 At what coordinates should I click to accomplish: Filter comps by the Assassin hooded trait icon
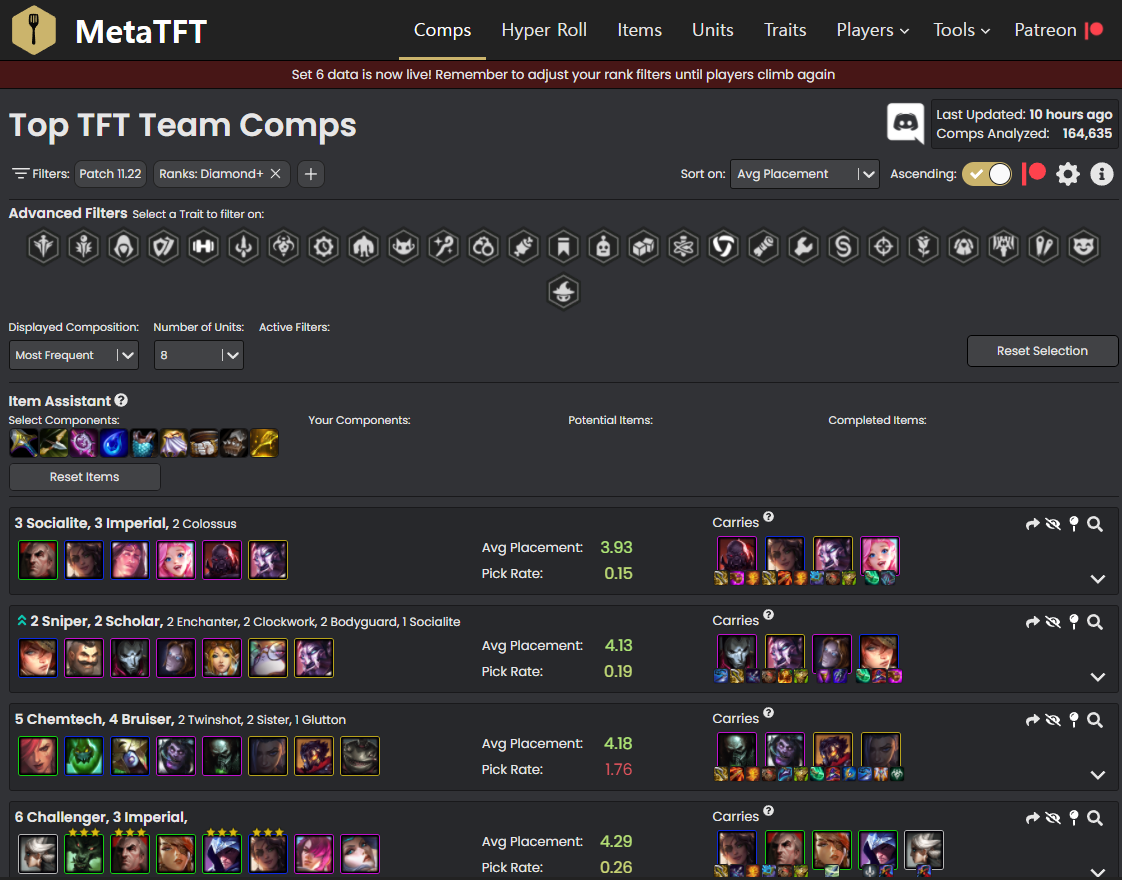pos(124,247)
